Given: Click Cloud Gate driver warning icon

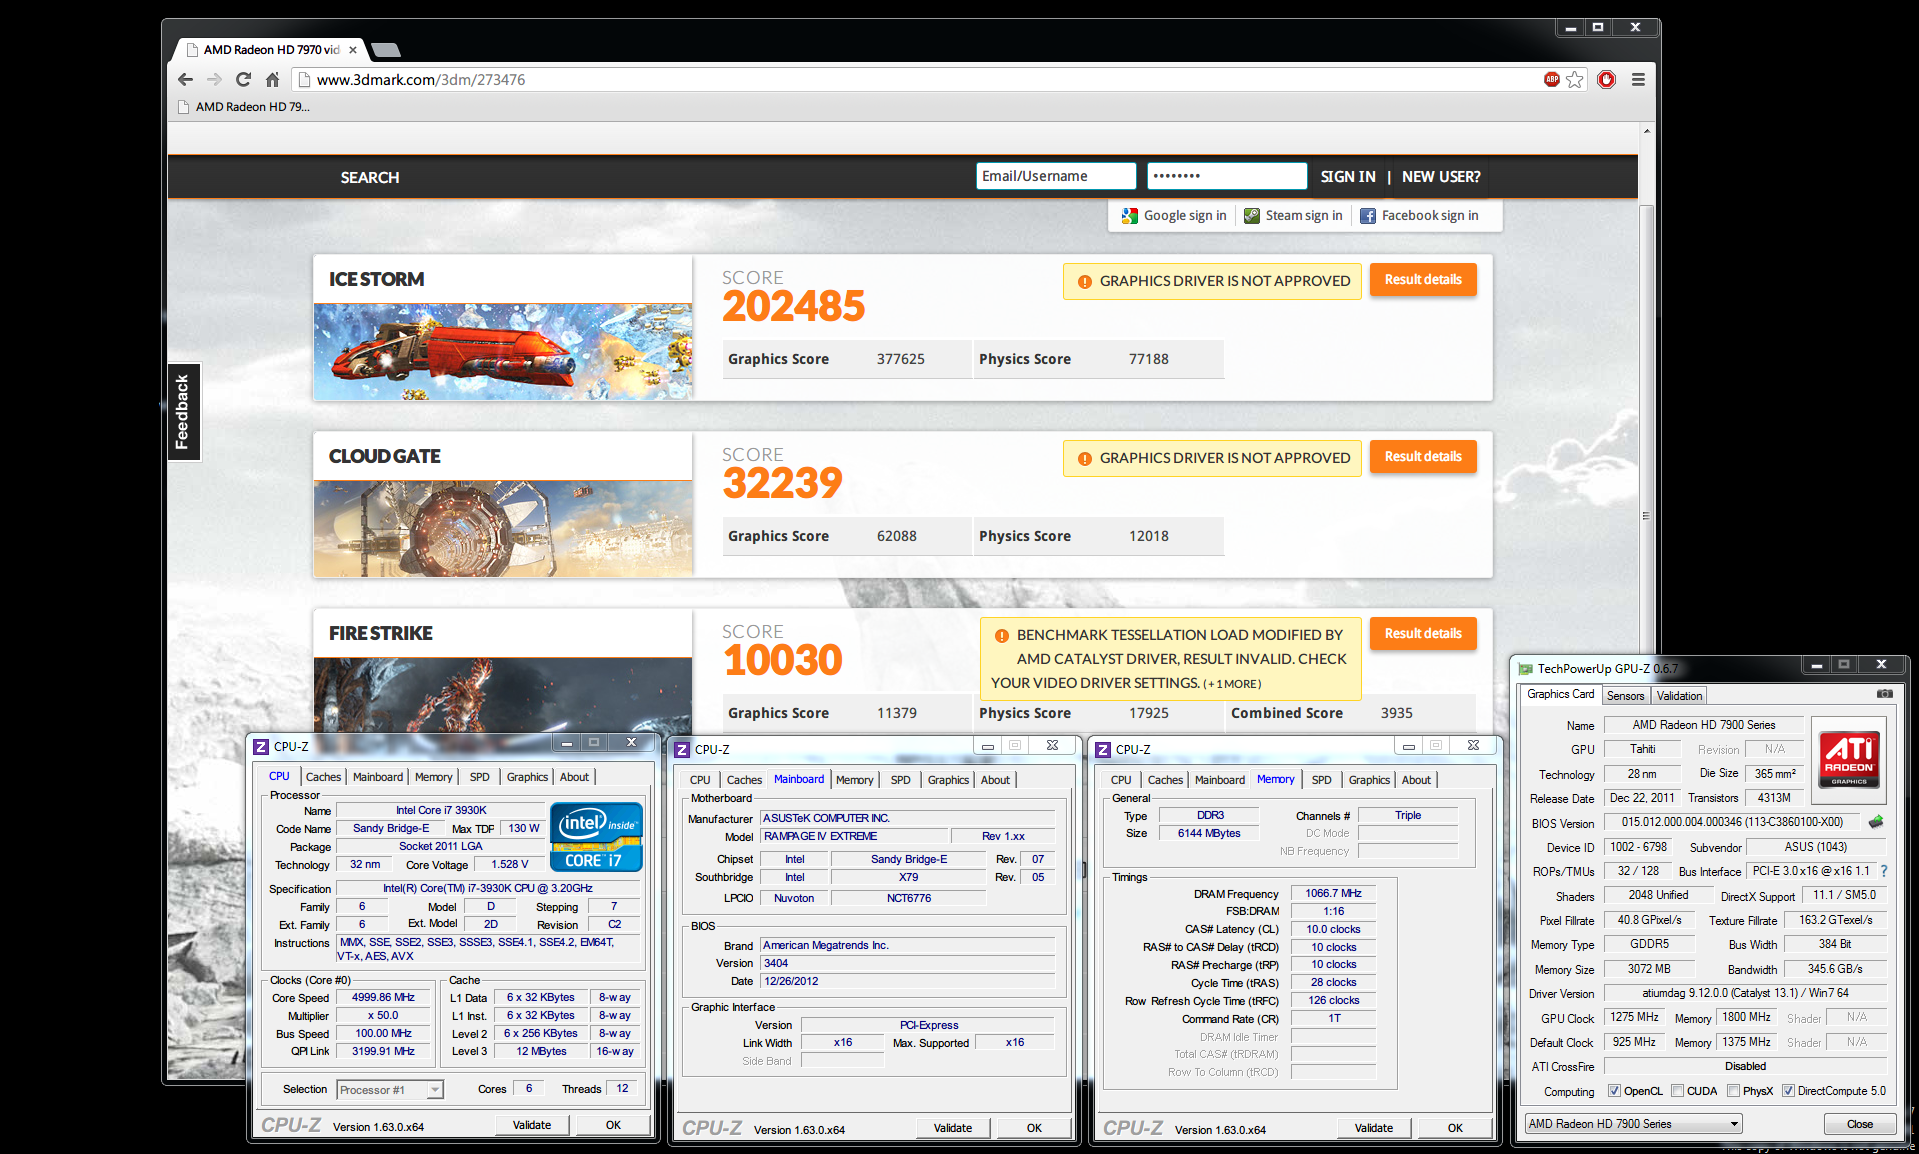Looking at the screenshot, I should [x=1084, y=459].
